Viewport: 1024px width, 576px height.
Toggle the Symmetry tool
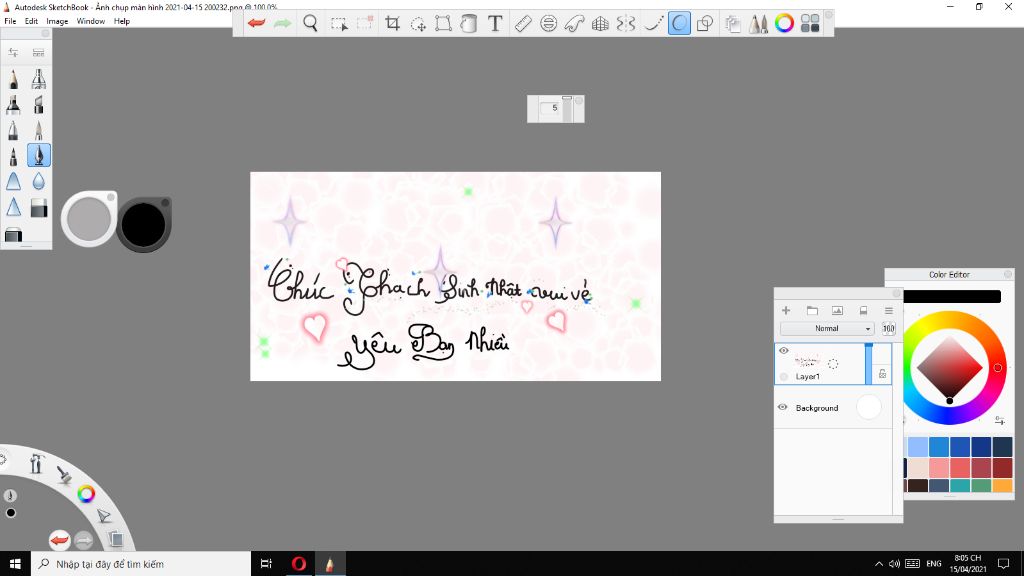coord(626,24)
